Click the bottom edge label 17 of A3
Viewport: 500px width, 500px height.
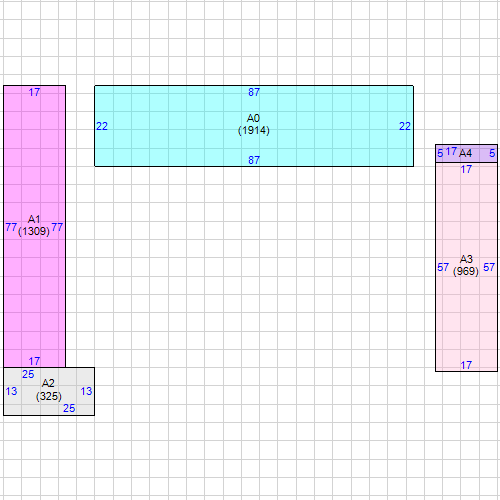pyautogui.click(x=466, y=365)
